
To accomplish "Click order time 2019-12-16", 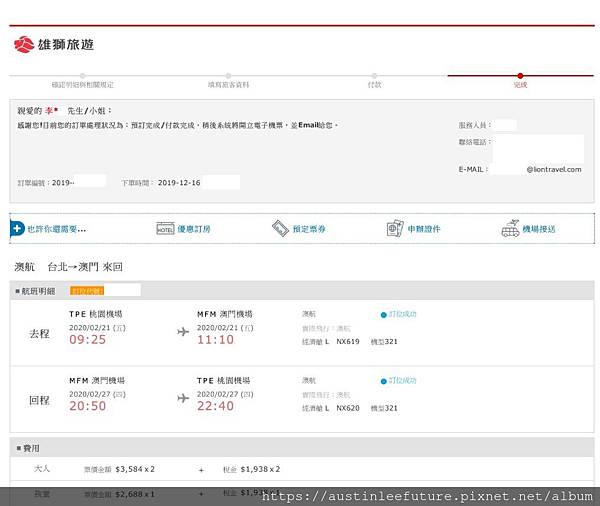I will tap(179, 183).
